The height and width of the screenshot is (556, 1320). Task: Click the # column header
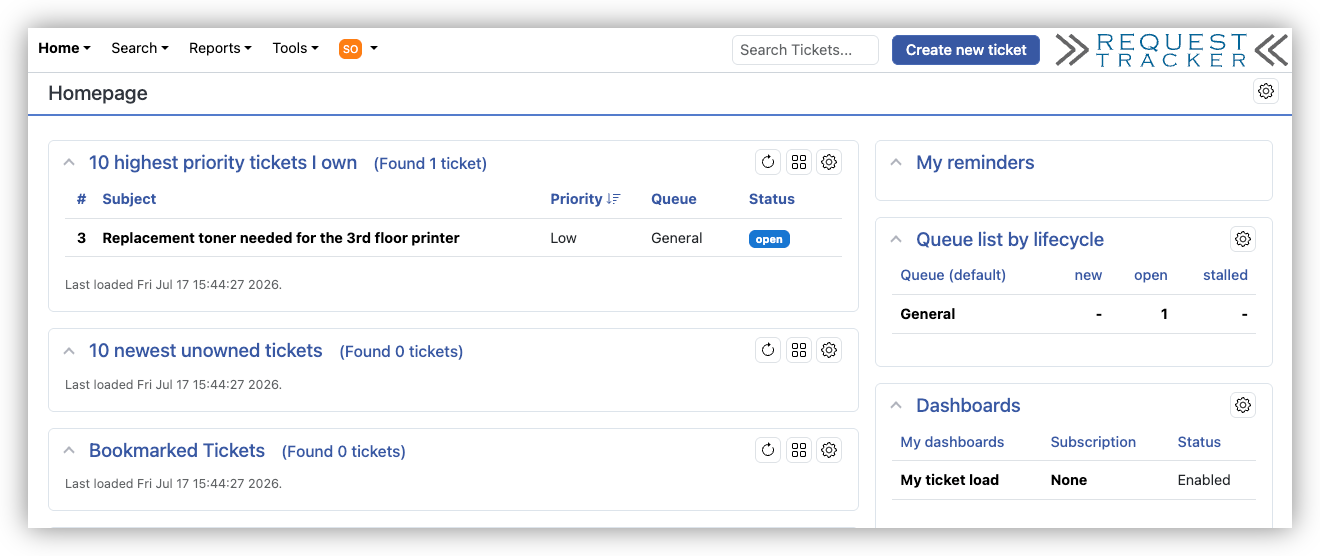click(82, 199)
